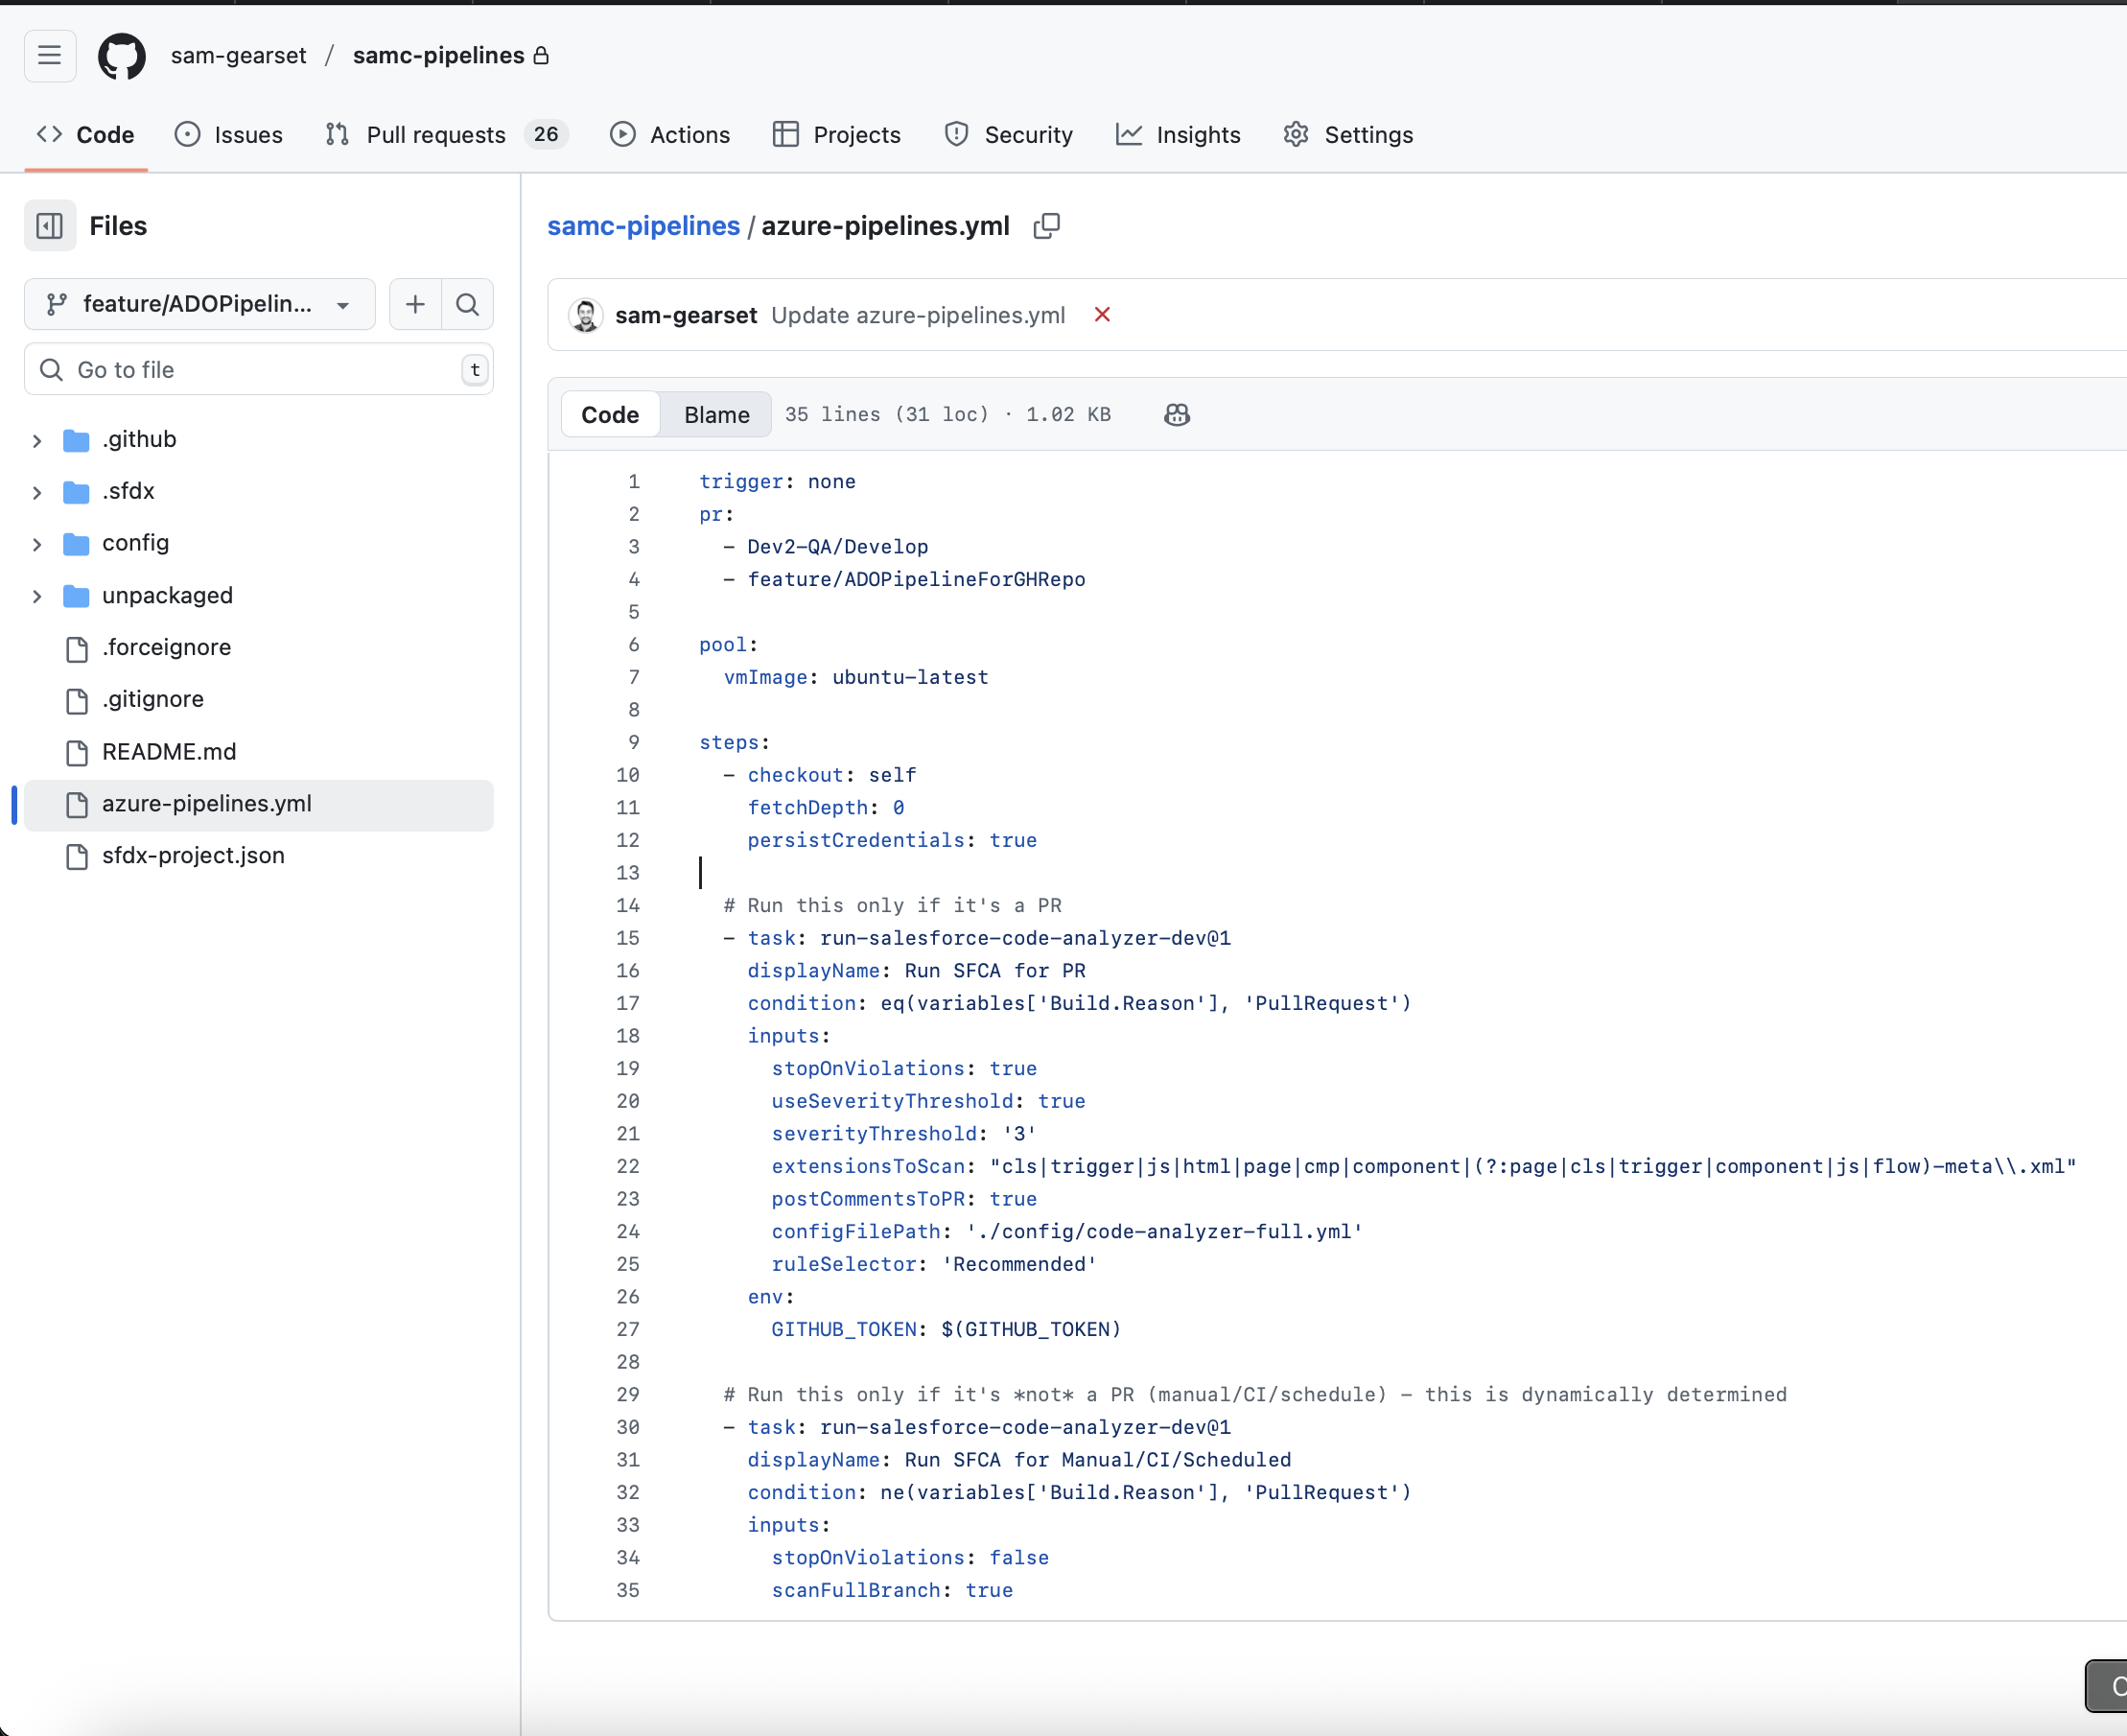The height and width of the screenshot is (1736, 2127).
Task: Click the 'GITHUB_TOKEN: $(GITHUB_TOKEN)' code line
Action: pos(946,1330)
